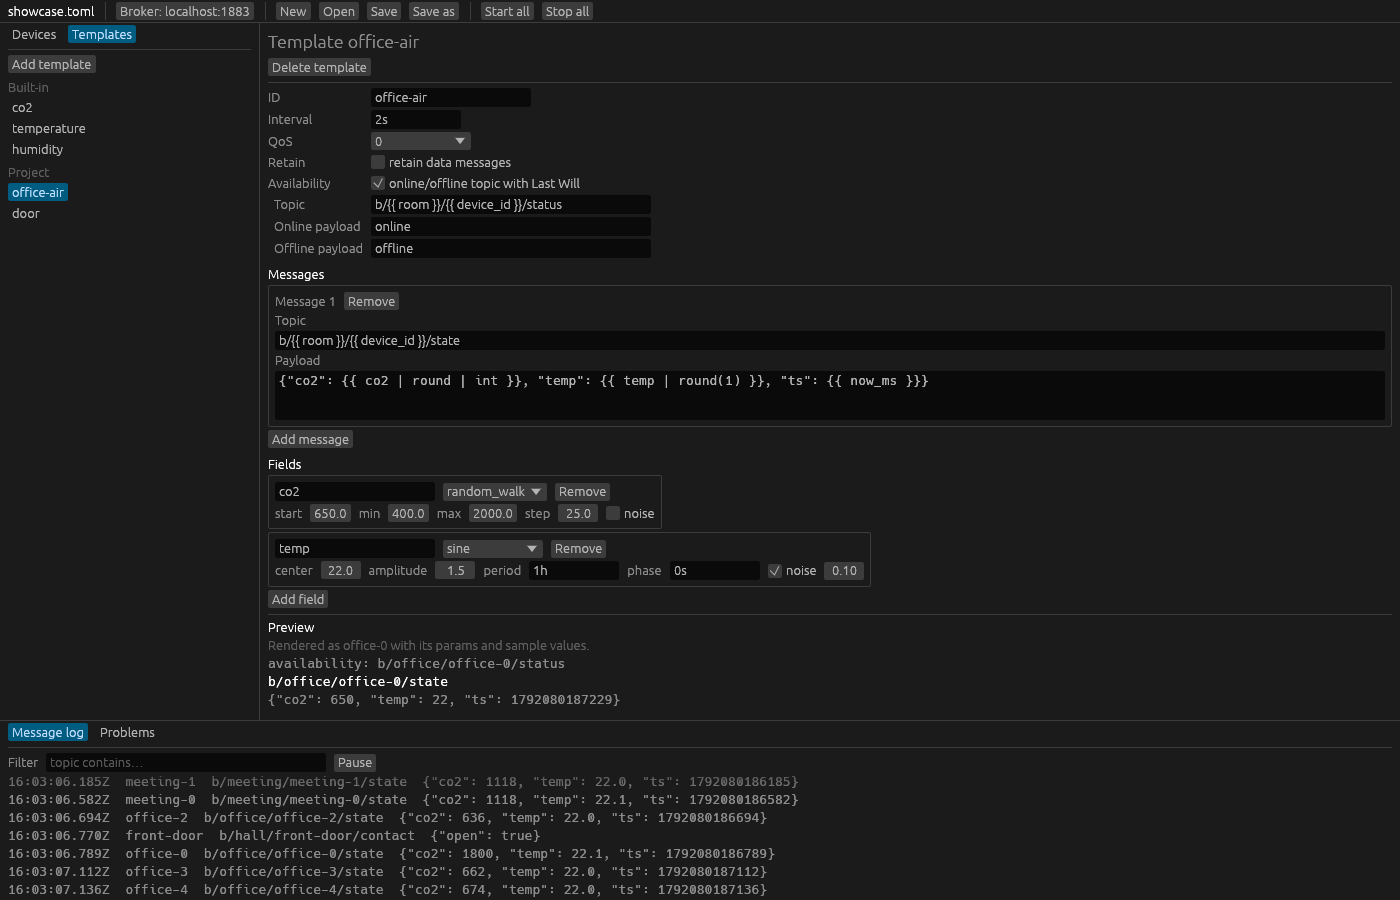Show the Message log tab
This screenshot has height=900, width=1400.
pyautogui.click(x=48, y=732)
